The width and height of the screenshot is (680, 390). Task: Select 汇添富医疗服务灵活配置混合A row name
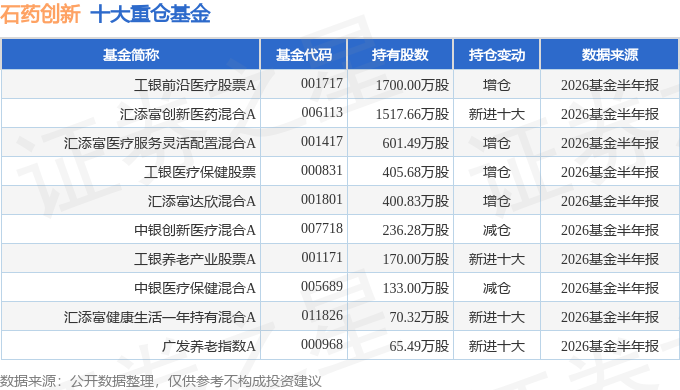pos(160,143)
